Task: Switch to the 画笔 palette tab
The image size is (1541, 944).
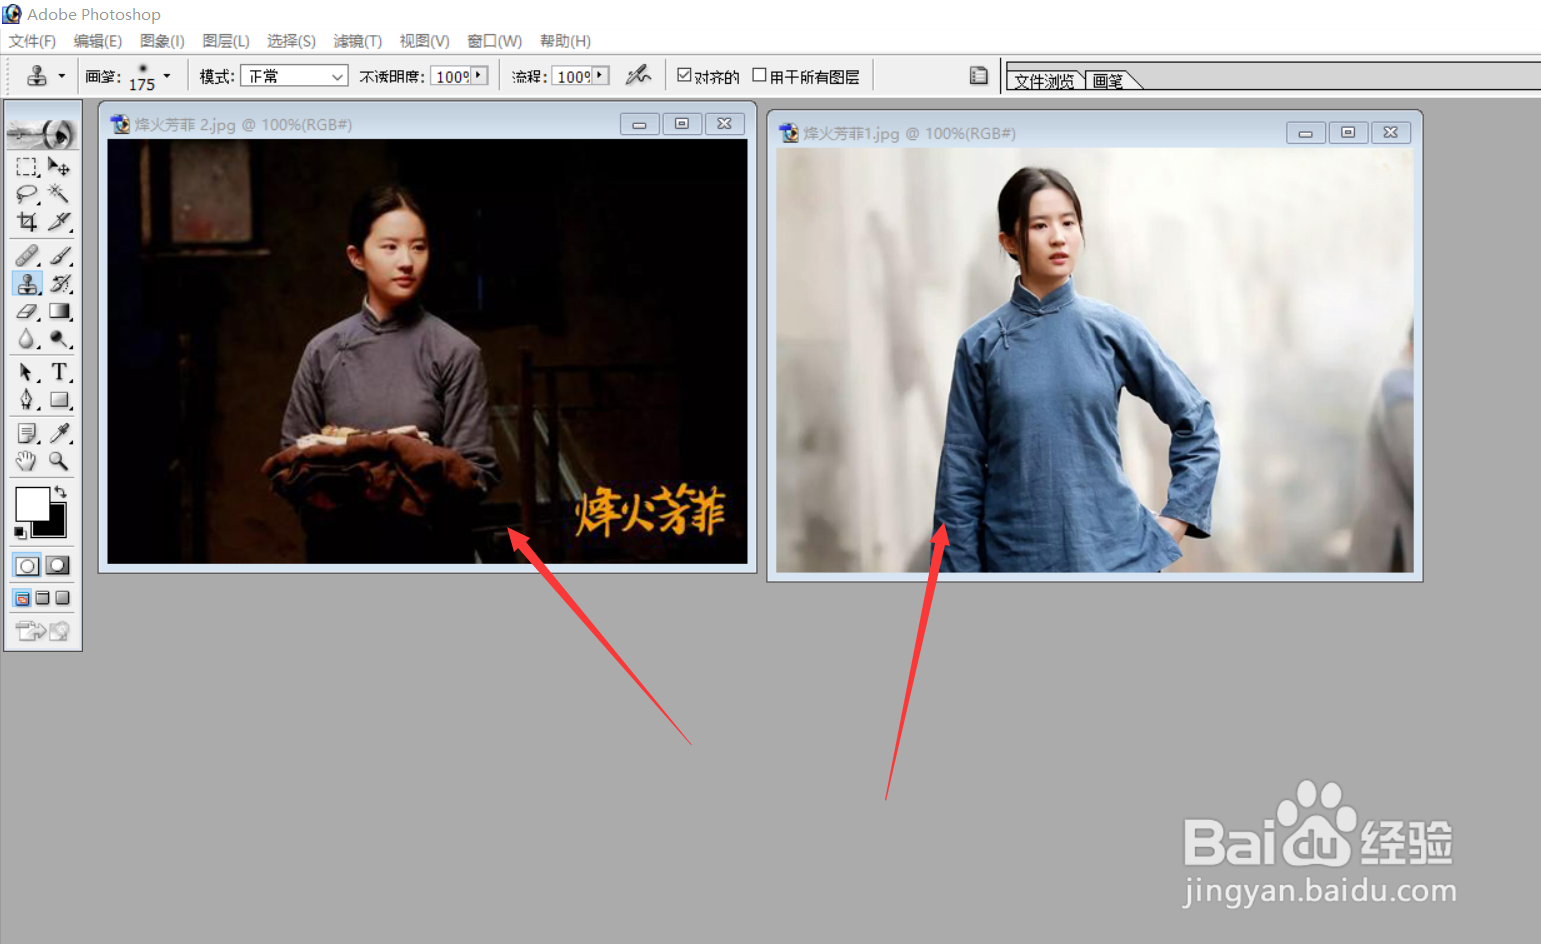Action: tap(1108, 81)
